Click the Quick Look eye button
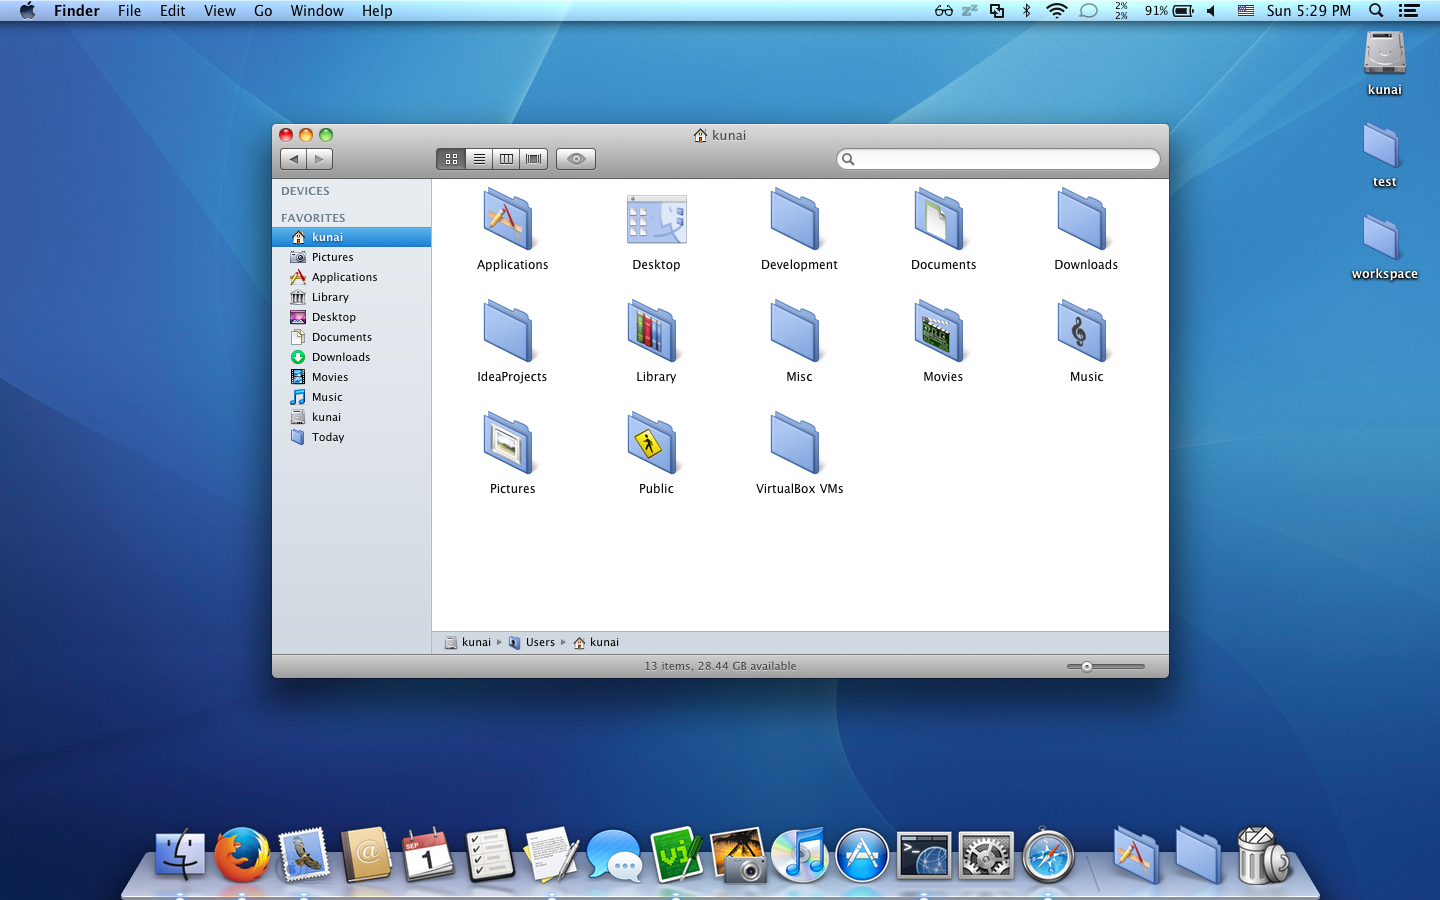This screenshot has height=900, width=1440. click(576, 159)
